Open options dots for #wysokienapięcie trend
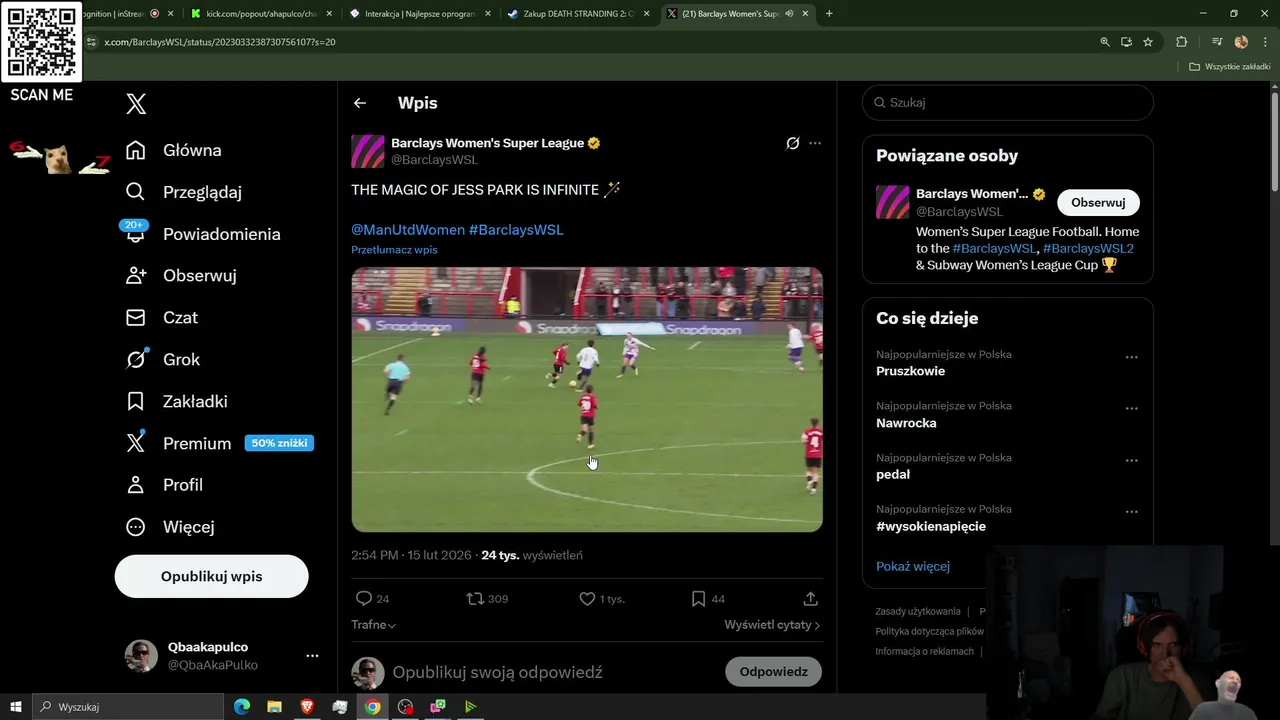 pyautogui.click(x=1132, y=512)
